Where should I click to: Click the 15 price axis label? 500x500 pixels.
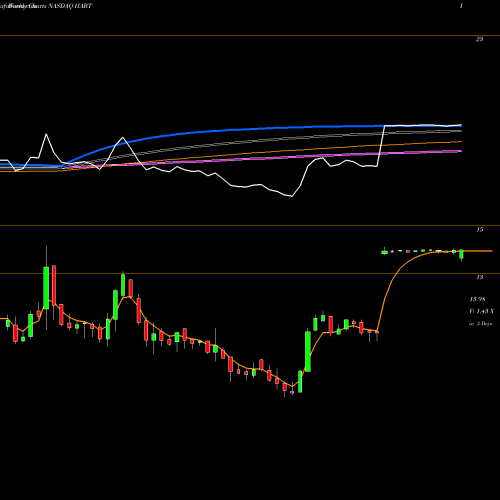pyautogui.click(x=479, y=230)
